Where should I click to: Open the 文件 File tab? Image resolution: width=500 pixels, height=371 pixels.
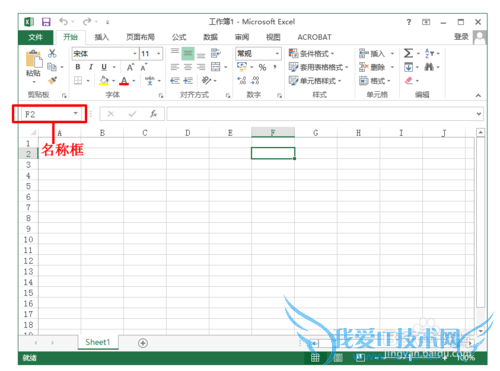(x=35, y=37)
